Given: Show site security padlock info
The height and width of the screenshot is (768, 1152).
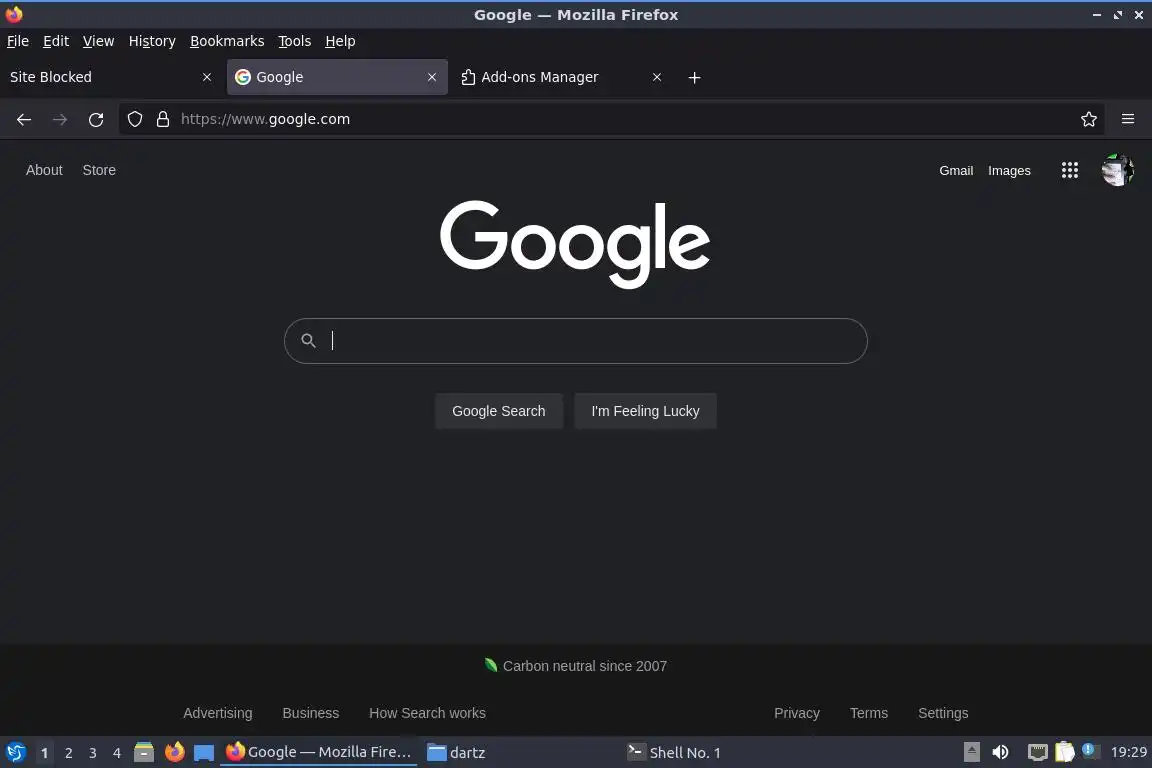Looking at the screenshot, I should pyautogui.click(x=163, y=119).
